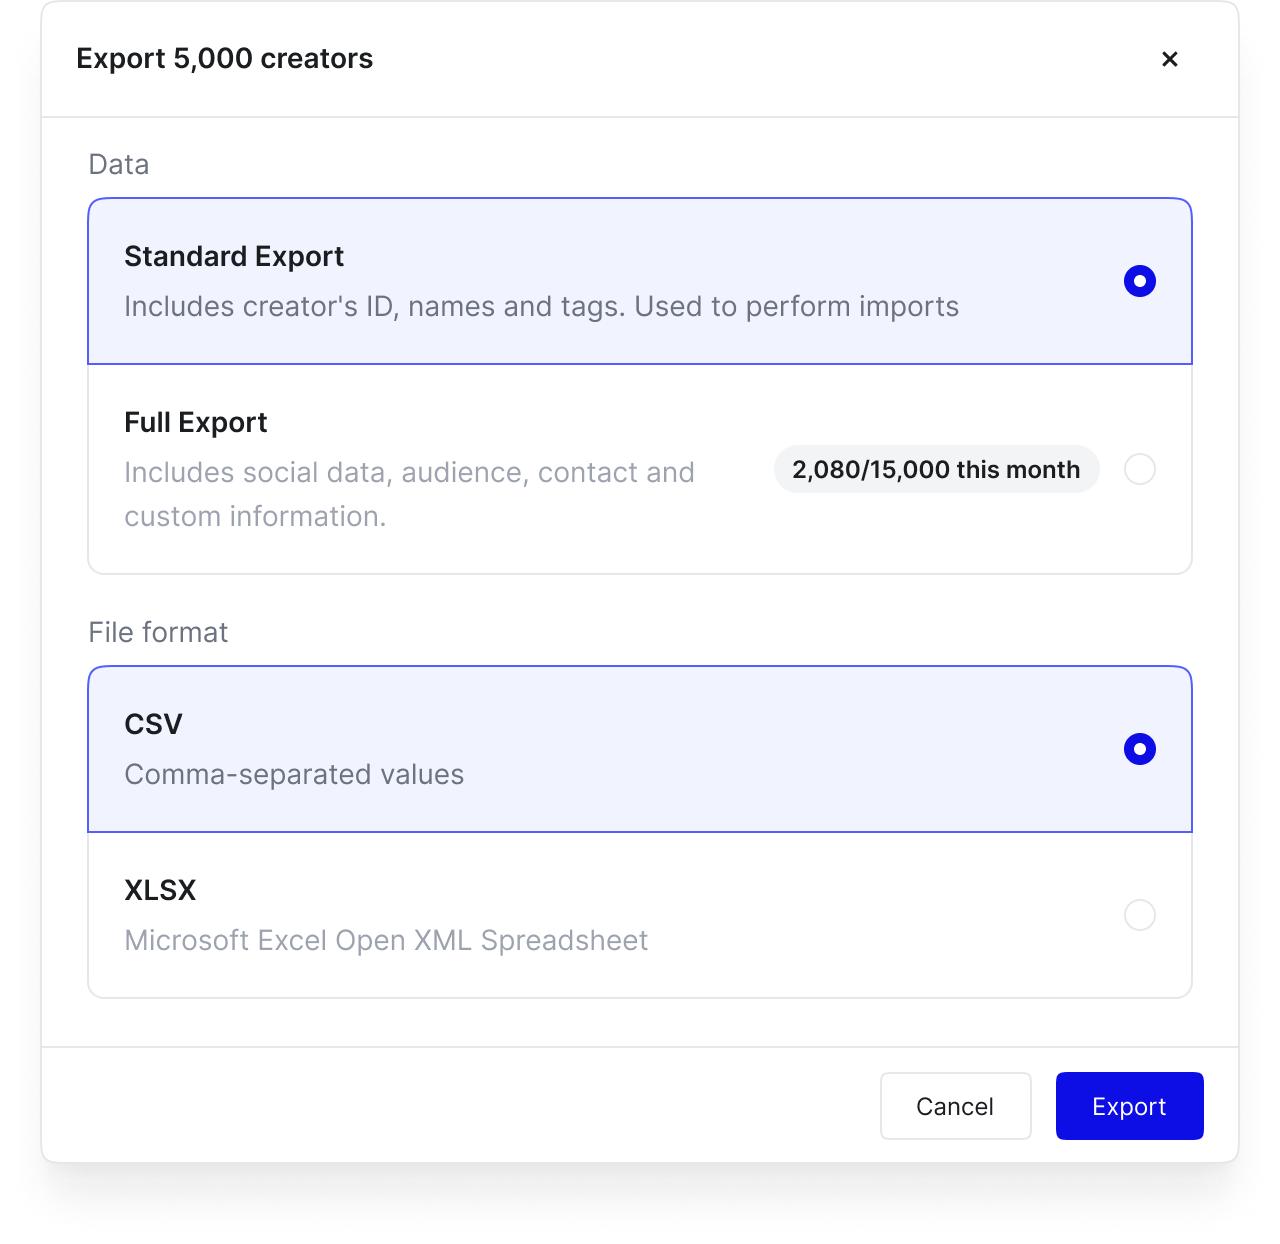This screenshot has height=1244, width=1280.
Task: Click the 'Full Export' option title
Action: tap(196, 423)
